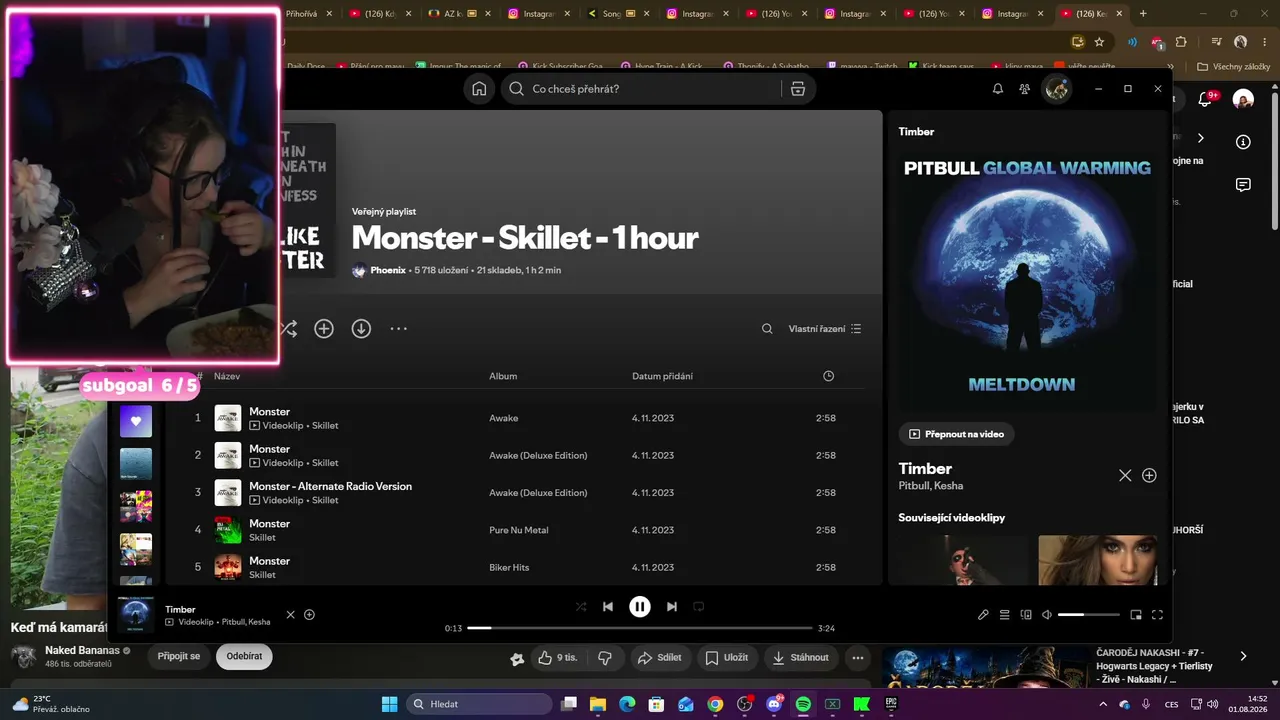Toggle playlist shuffle beside the add button
The height and width of the screenshot is (720, 1280).
(x=289, y=328)
